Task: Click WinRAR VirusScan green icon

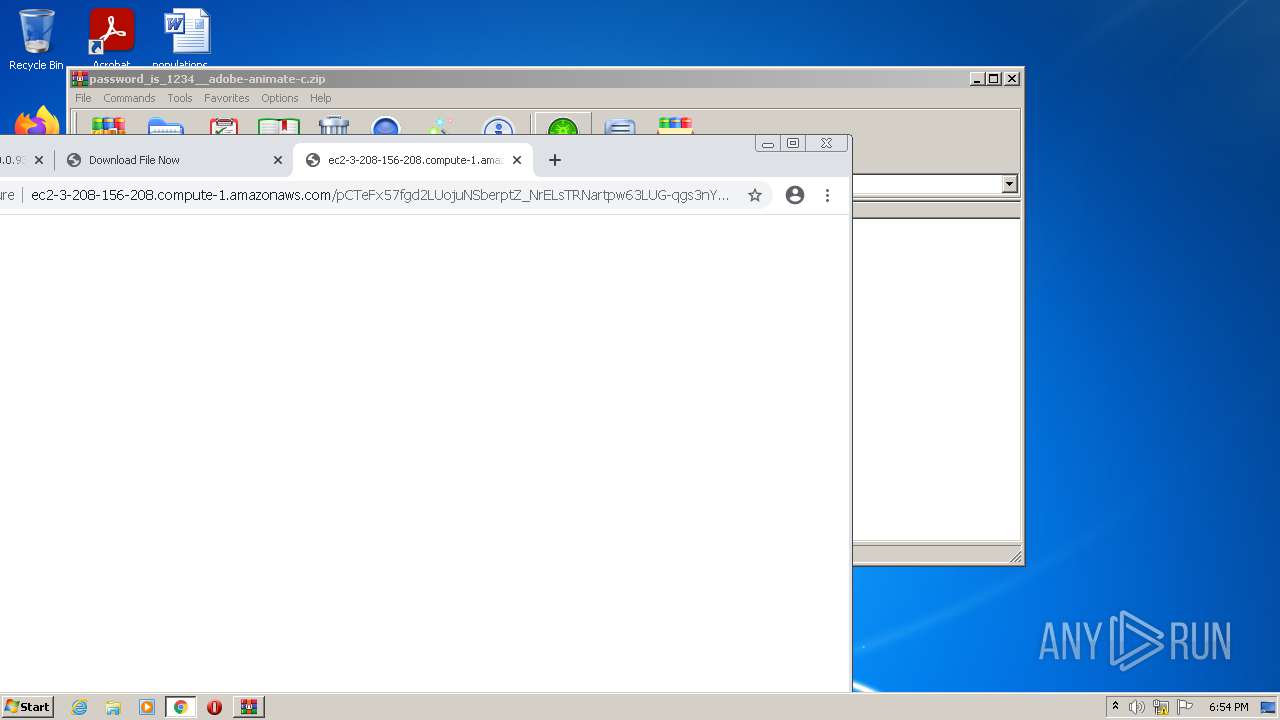Action: pyautogui.click(x=563, y=125)
